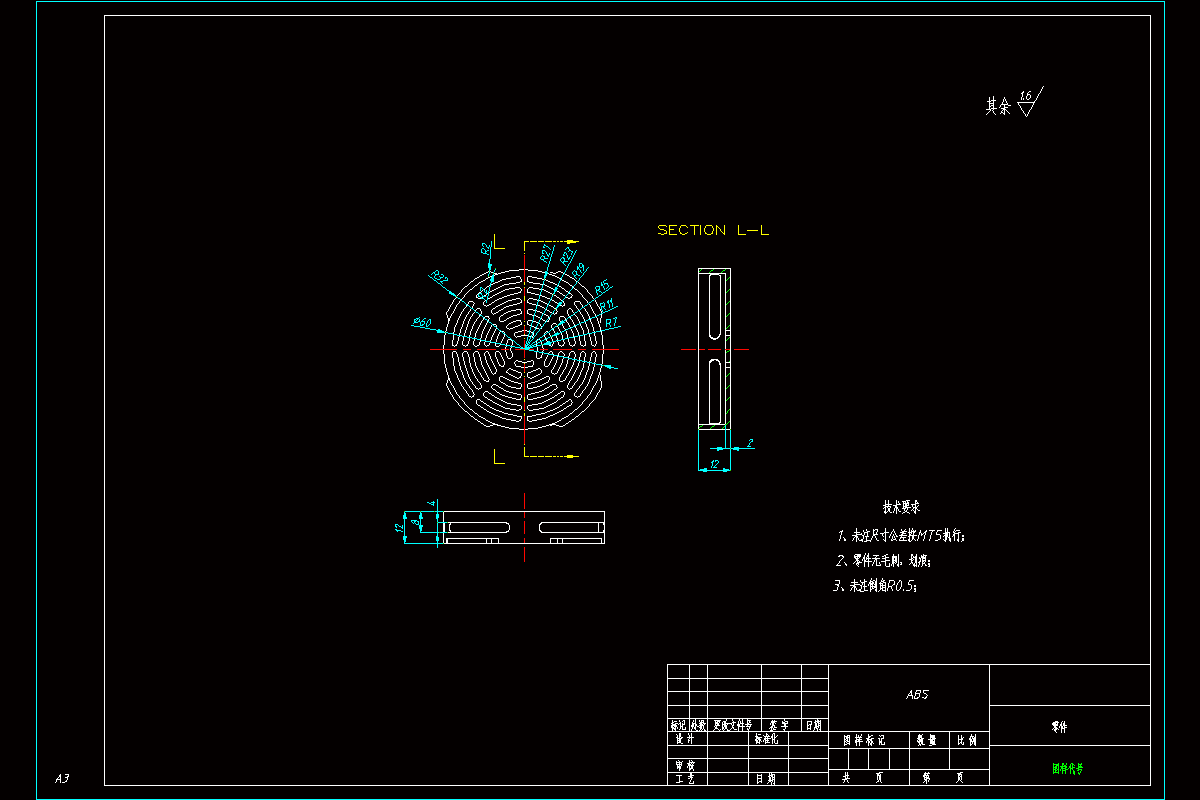Select the R15 radius dimension label
Screen dimensions: 1200x800
coord(602,288)
